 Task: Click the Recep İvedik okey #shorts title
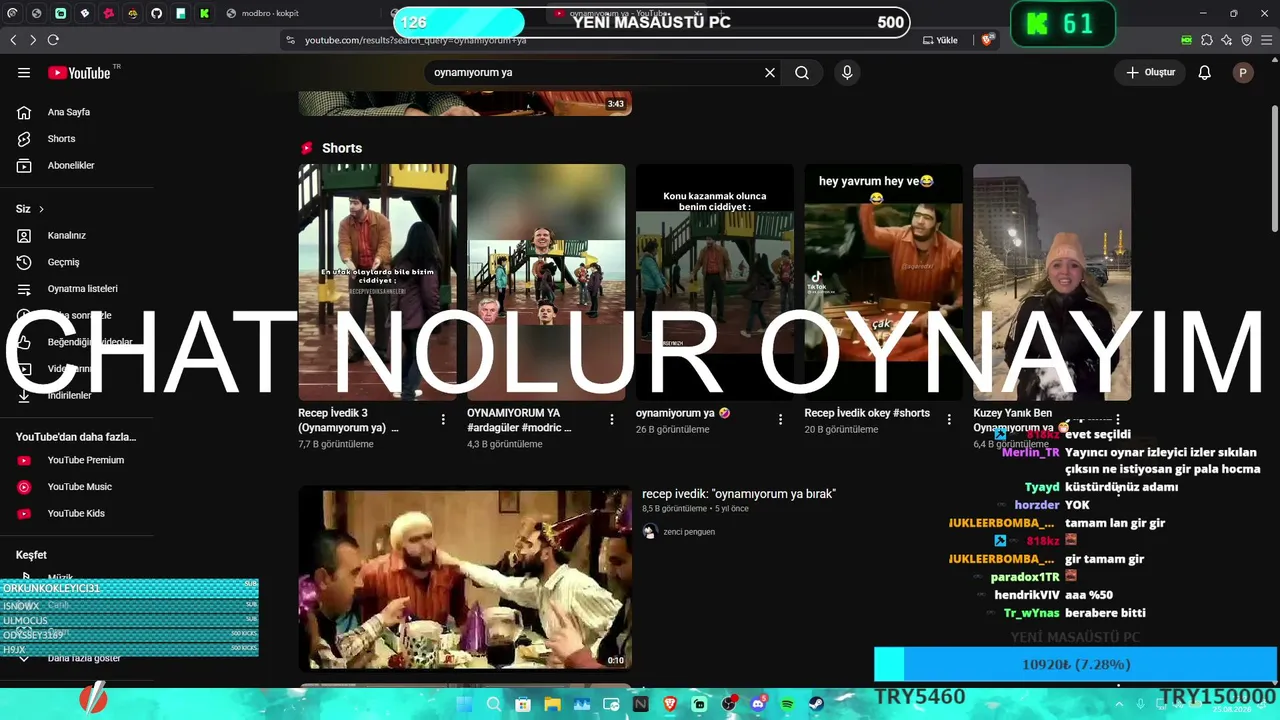pyautogui.click(x=867, y=413)
